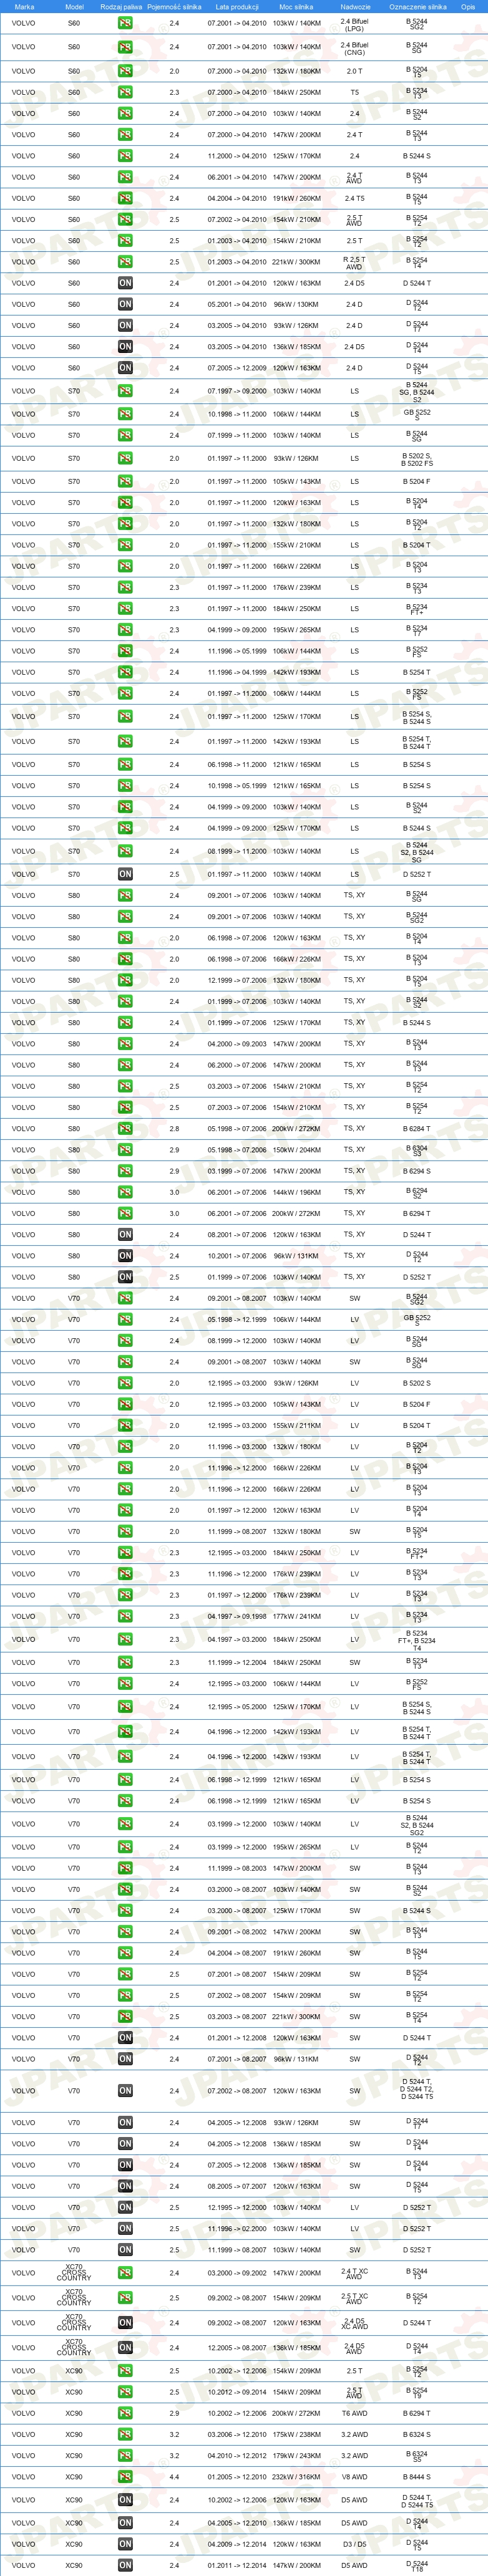Viewport: 488px width, 2576px height.
Task: Click production years 10.2012 -> 09.2014
Action: point(237,2392)
